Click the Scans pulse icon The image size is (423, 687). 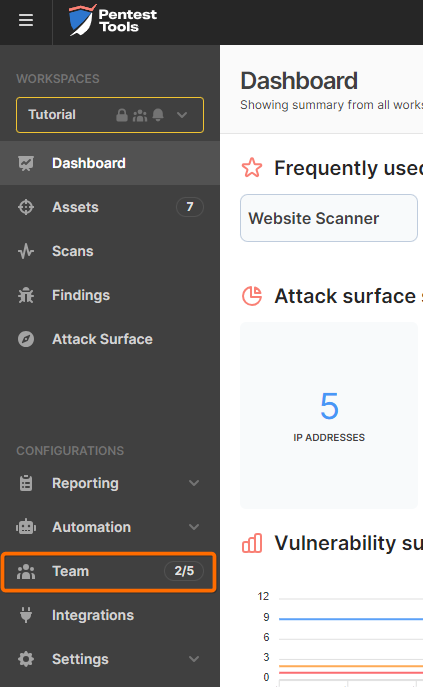[26, 251]
